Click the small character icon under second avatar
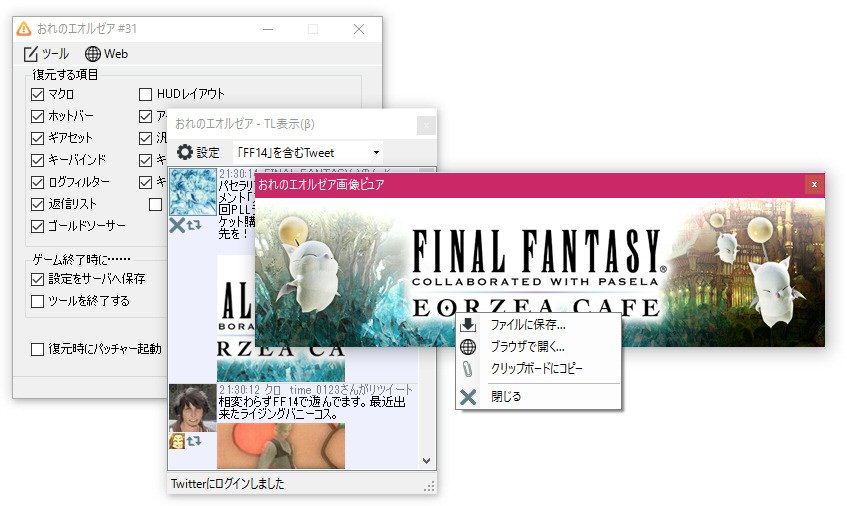This screenshot has width=847, height=506. 177,441
